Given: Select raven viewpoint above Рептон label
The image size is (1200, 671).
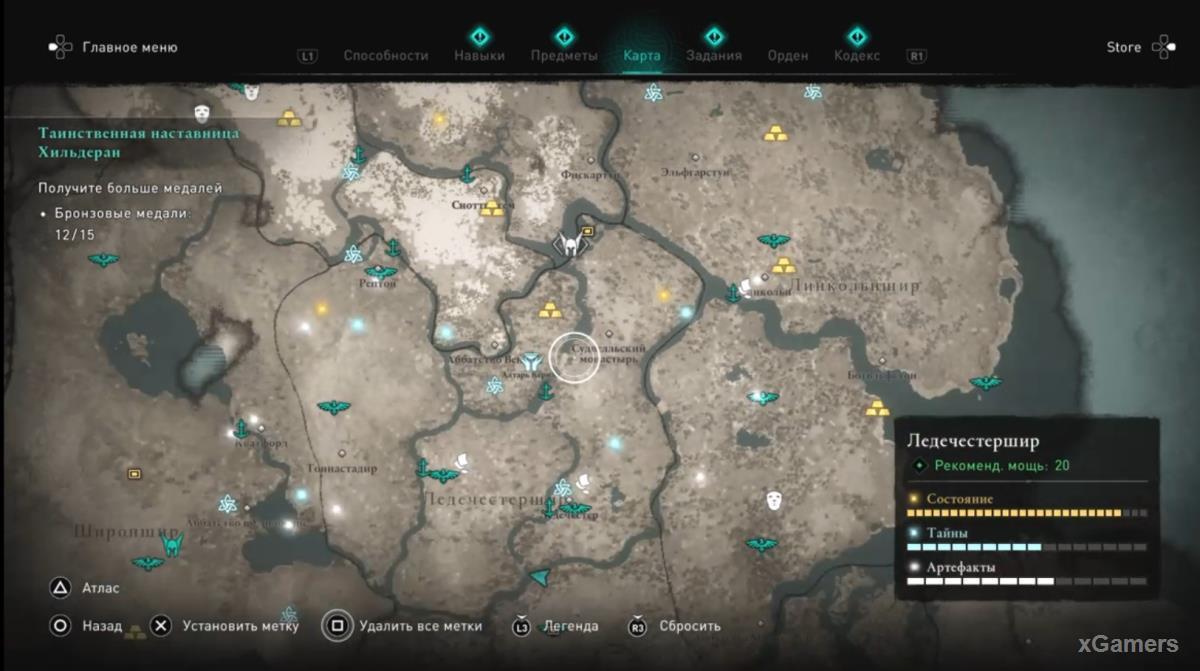Looking at the screenshot, I should click(x=380, y=271).
